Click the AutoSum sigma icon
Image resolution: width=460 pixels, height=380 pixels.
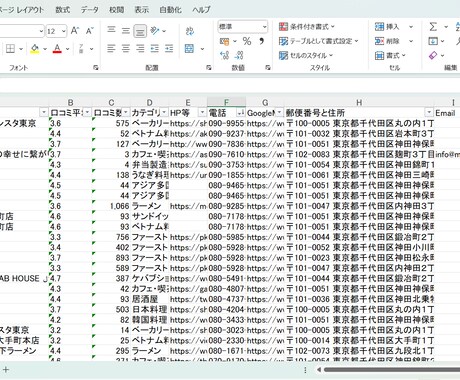pos(433,27)
